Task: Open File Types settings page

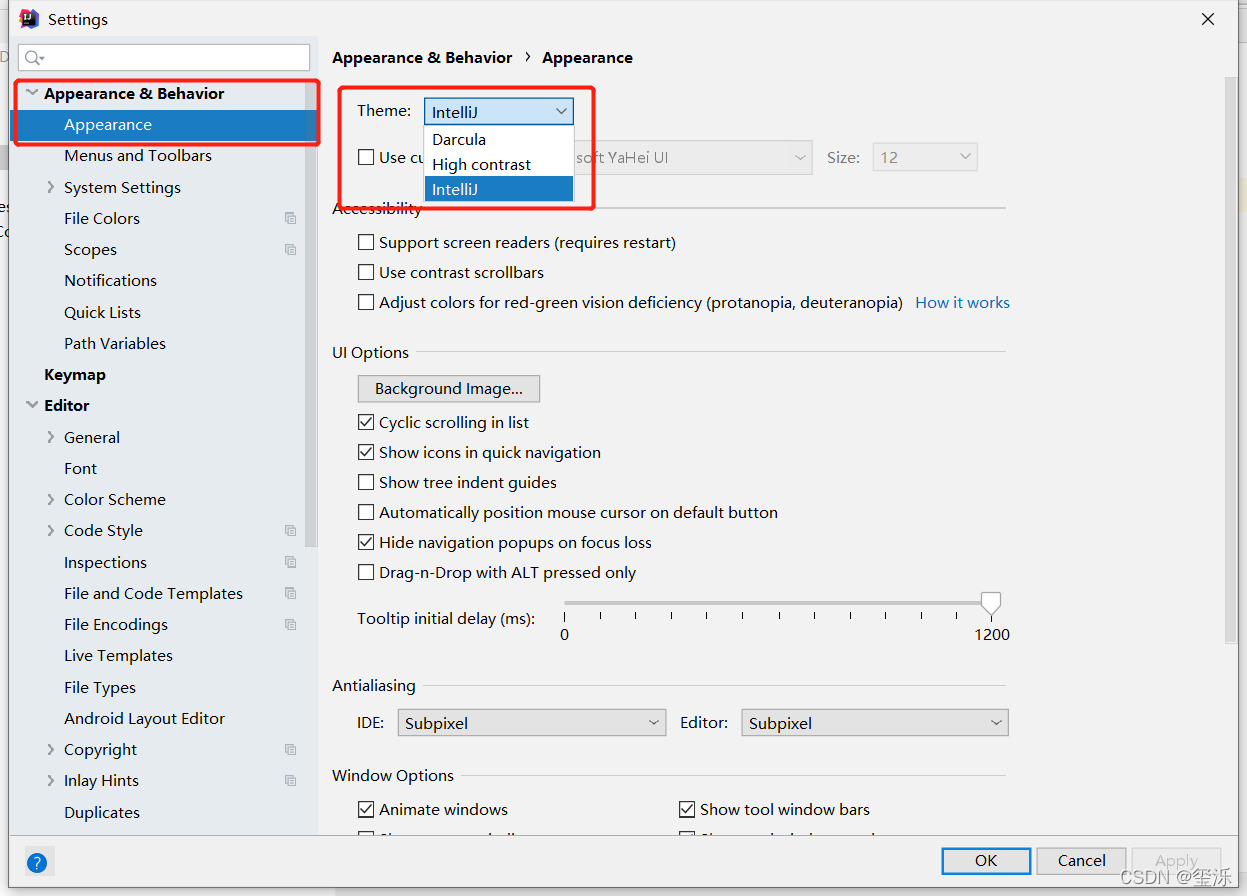Action: click(100, 687)
